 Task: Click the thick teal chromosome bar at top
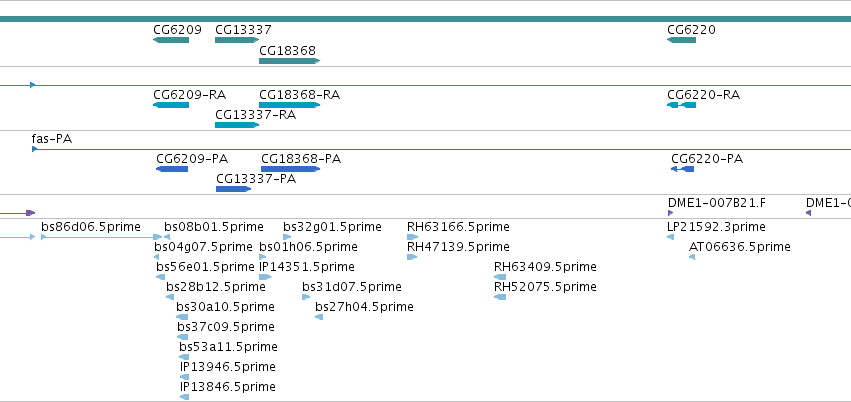pyautogui.click(x=426, y=19)
